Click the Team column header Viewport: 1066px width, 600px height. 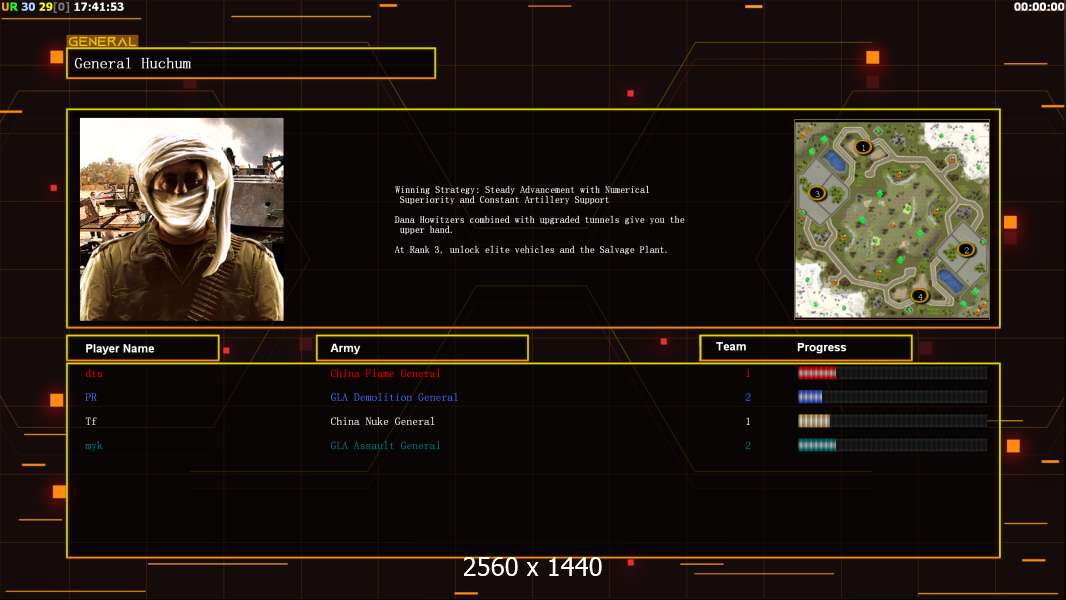click(x=731, y=347)
